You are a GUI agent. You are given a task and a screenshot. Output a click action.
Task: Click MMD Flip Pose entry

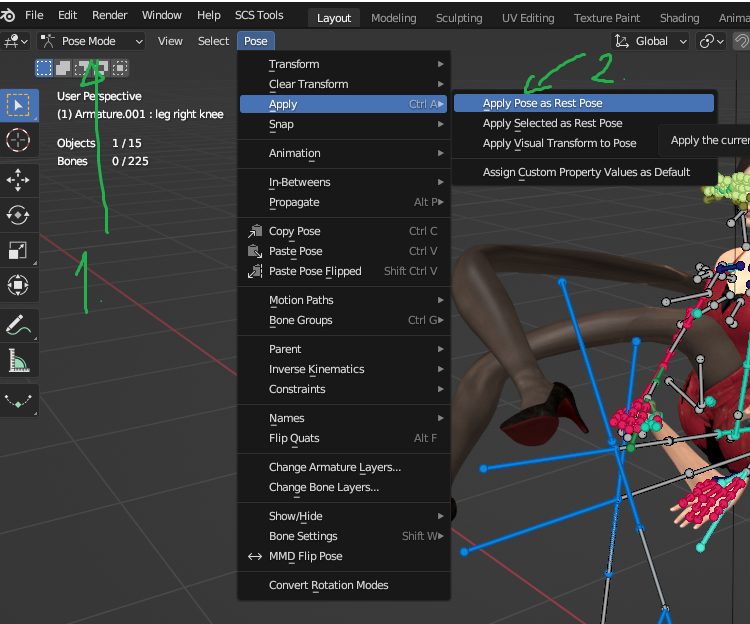[x=343, y=556]
